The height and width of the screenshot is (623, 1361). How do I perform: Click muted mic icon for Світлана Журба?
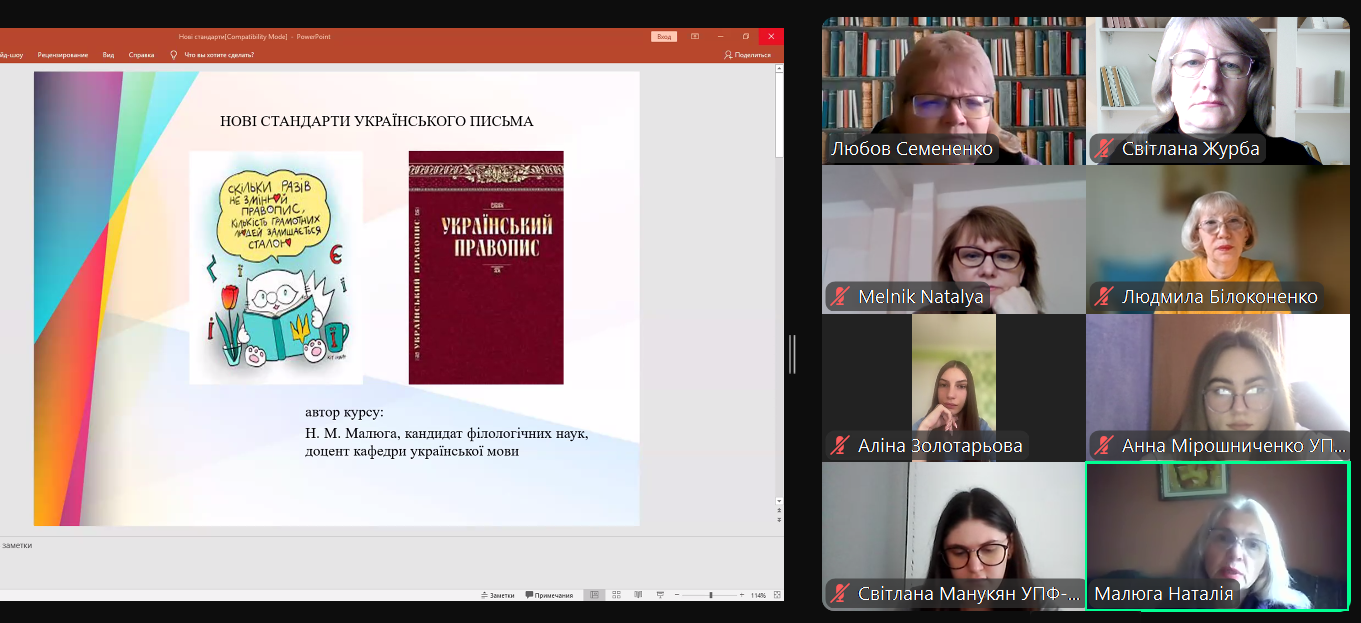1104,149
